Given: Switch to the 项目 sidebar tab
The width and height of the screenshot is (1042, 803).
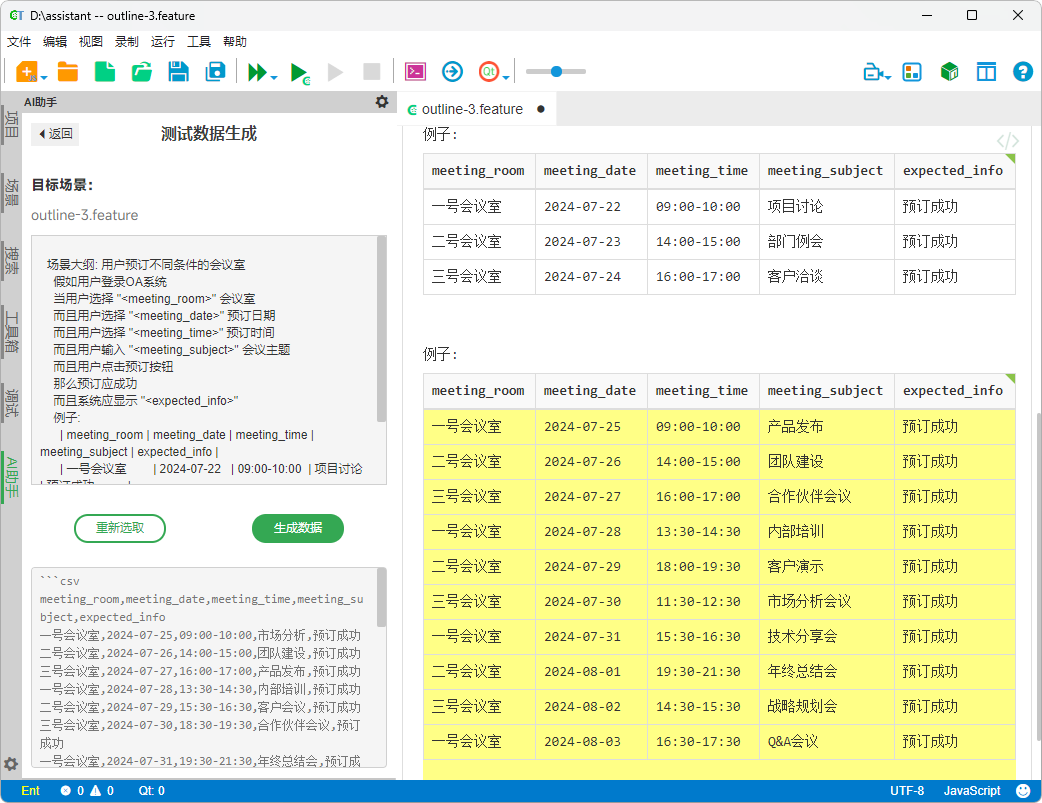Looking at the screenshot, I should 11,124.
